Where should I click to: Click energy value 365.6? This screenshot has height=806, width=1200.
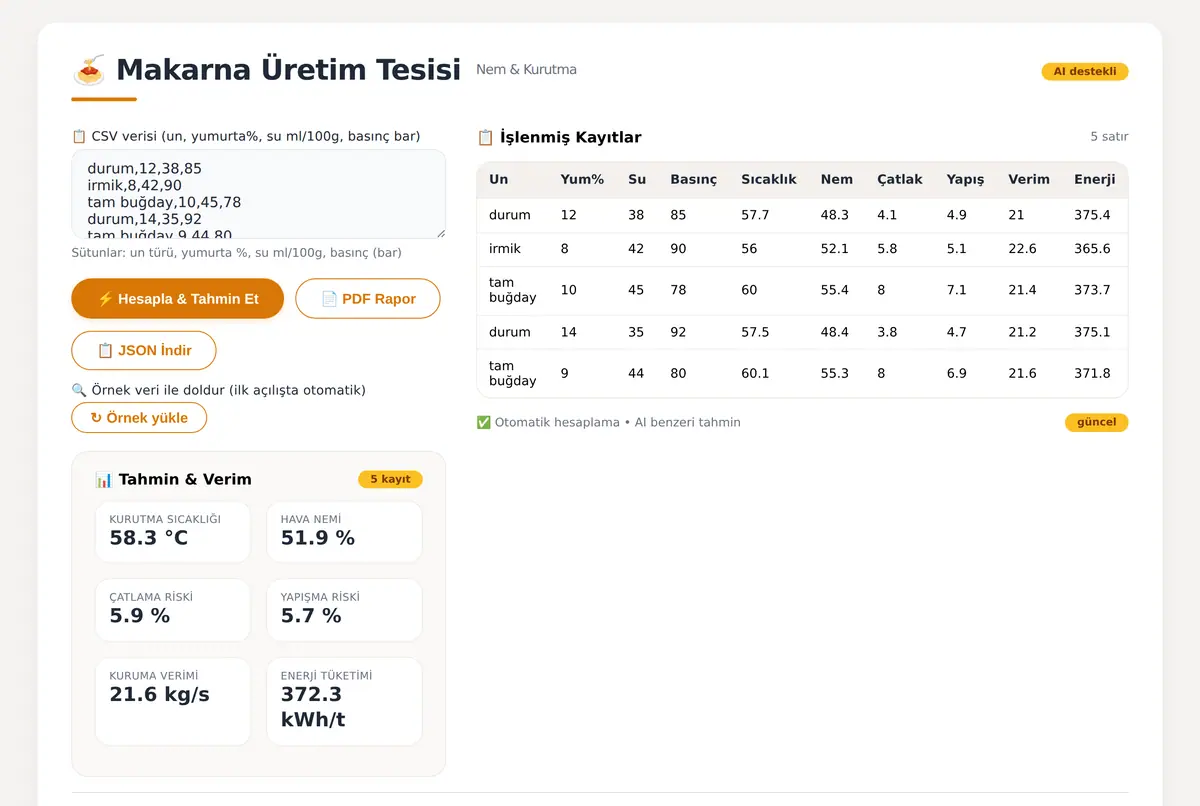pos(1092,249)
